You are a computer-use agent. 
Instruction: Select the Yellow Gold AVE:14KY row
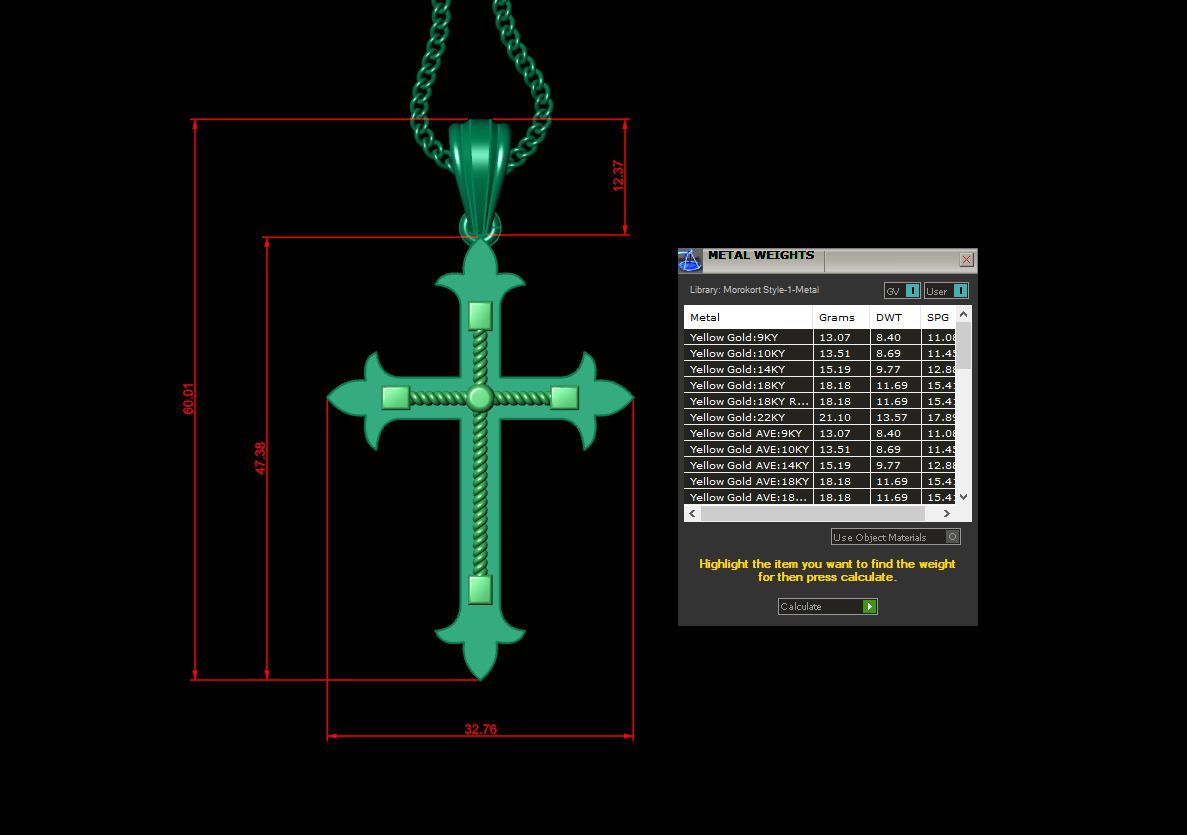pos(820,465)
